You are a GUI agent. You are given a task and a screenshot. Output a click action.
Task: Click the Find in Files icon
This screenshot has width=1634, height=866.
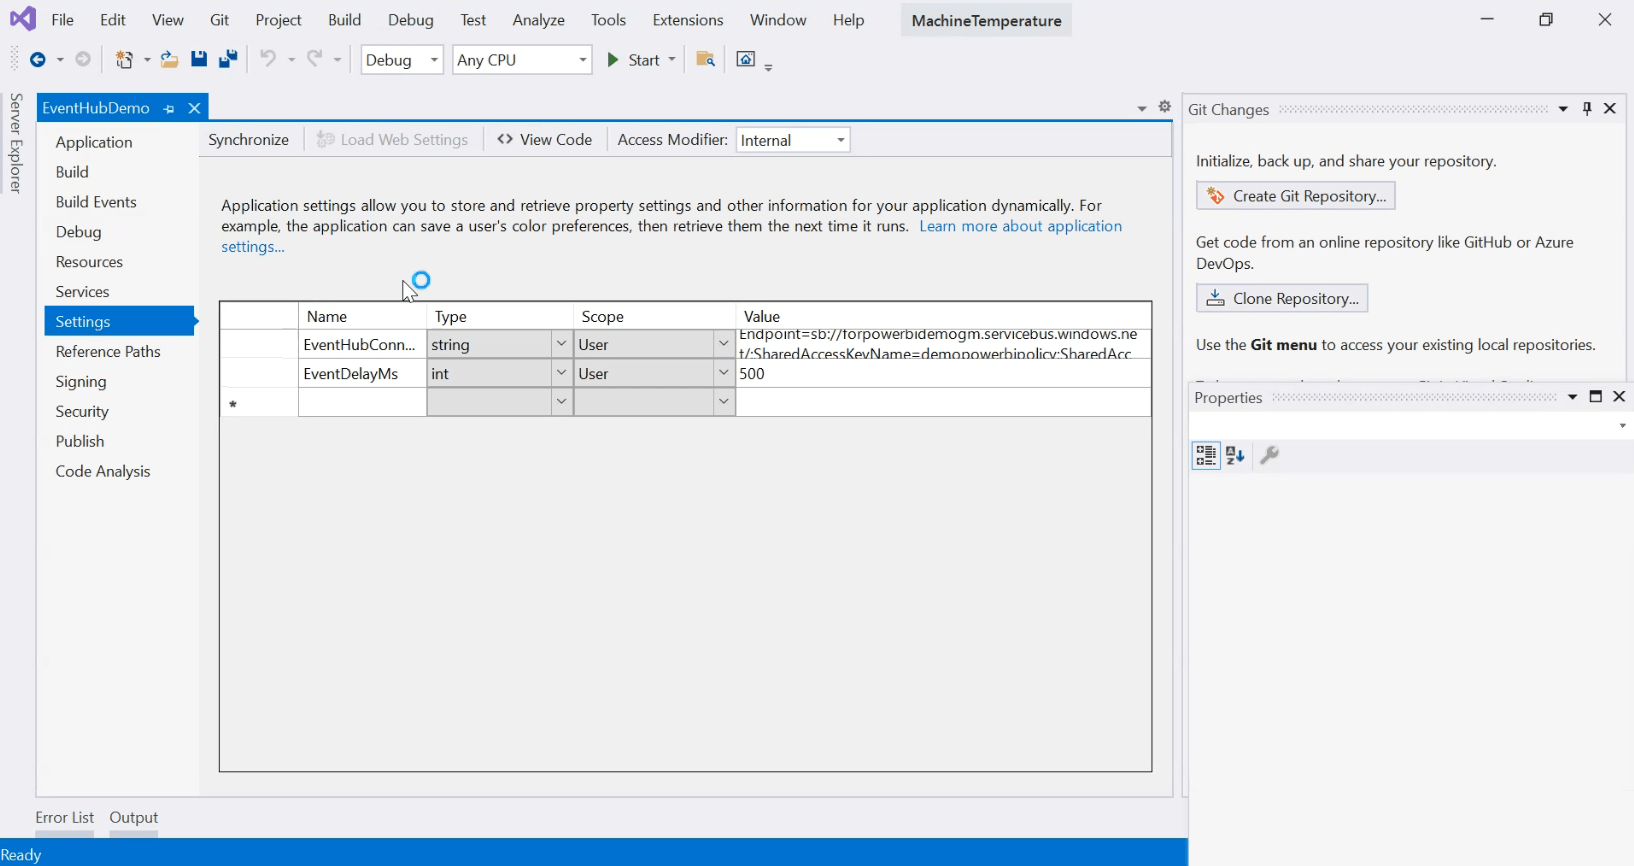click(x=706, y=60)
